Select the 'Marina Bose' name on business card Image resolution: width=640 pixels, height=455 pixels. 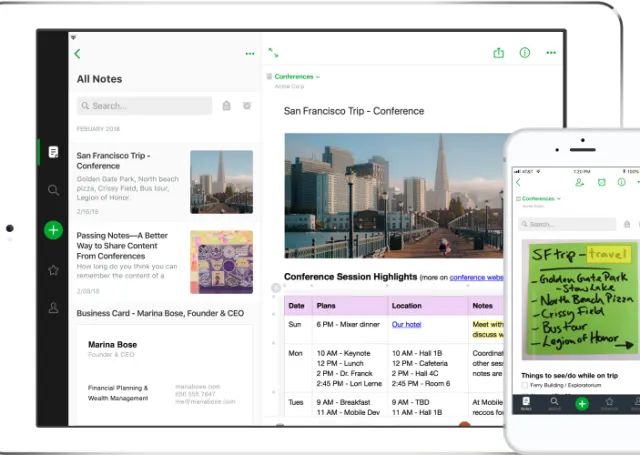click(113, 344)
